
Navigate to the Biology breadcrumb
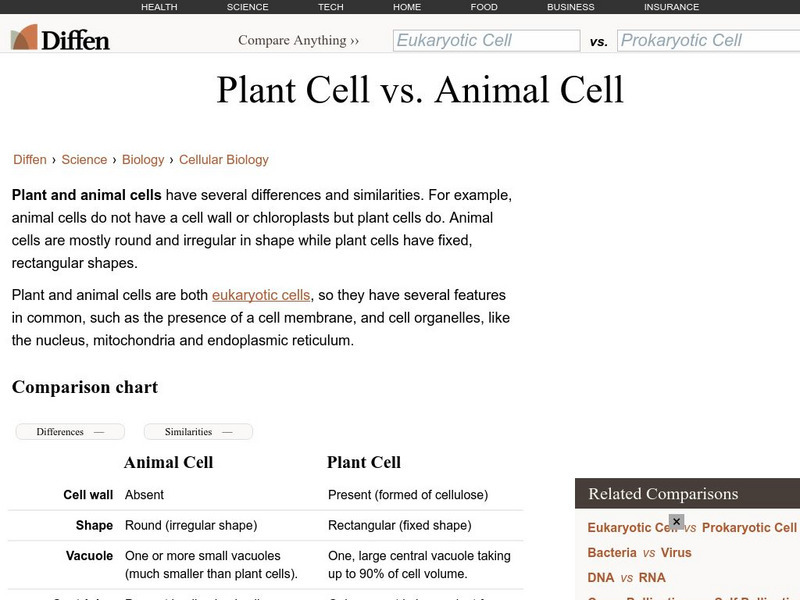[x=143, y=160]
